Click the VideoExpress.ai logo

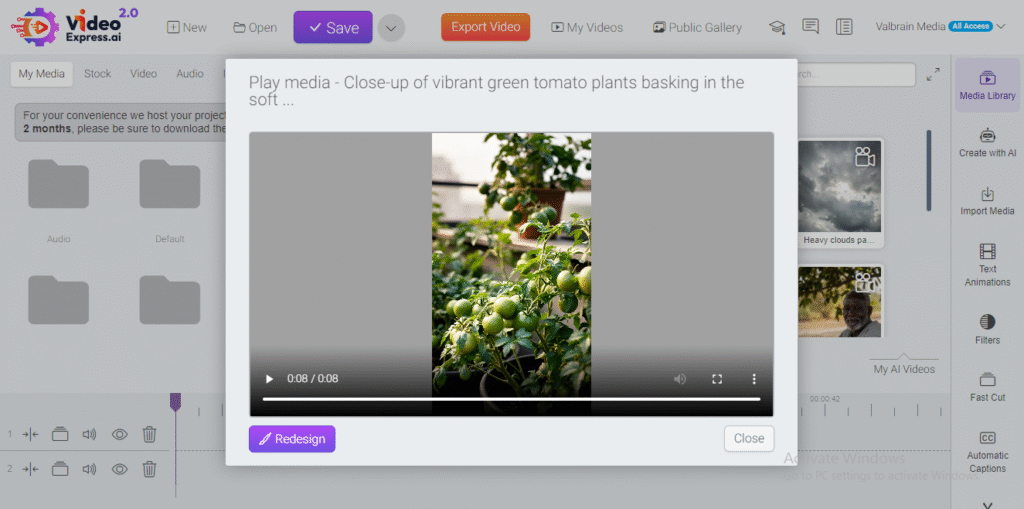74,27
